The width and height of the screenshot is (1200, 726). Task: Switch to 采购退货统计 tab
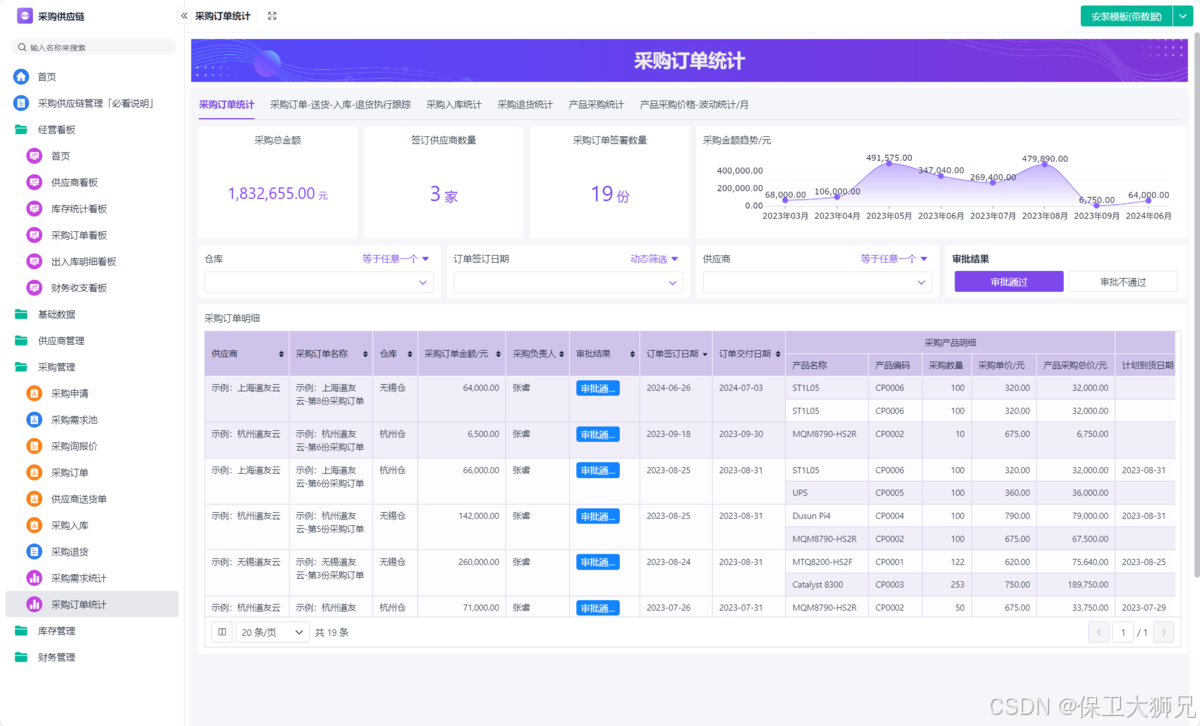525,104
